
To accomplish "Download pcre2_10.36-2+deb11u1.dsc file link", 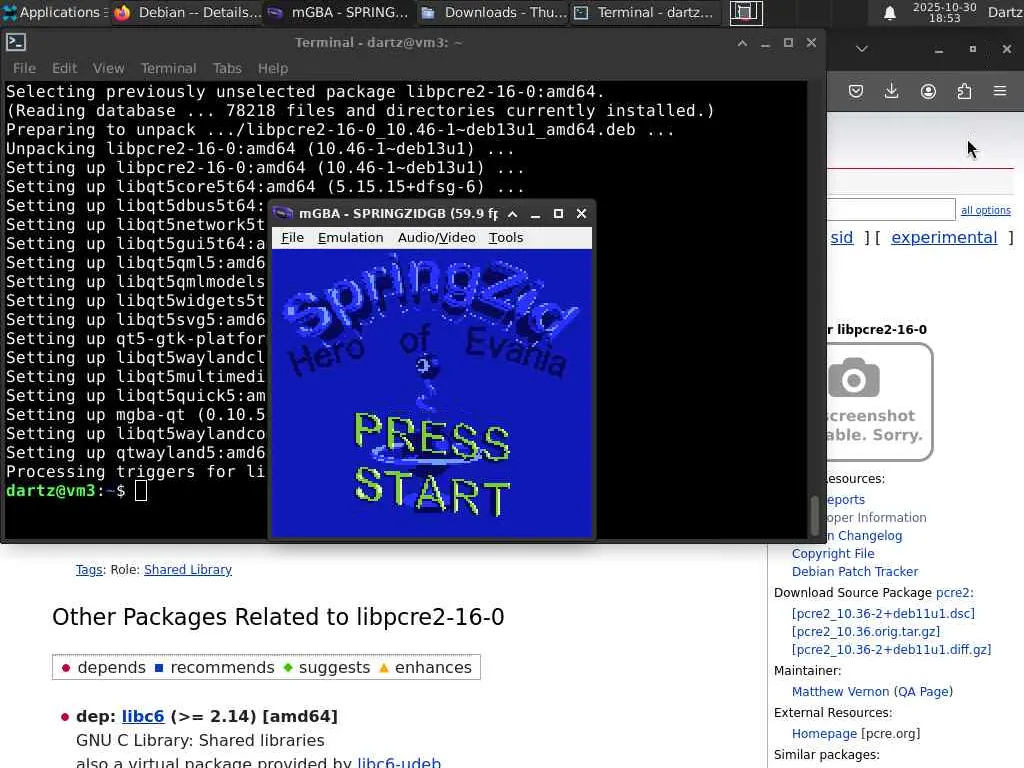I will (x=883, y=614).
